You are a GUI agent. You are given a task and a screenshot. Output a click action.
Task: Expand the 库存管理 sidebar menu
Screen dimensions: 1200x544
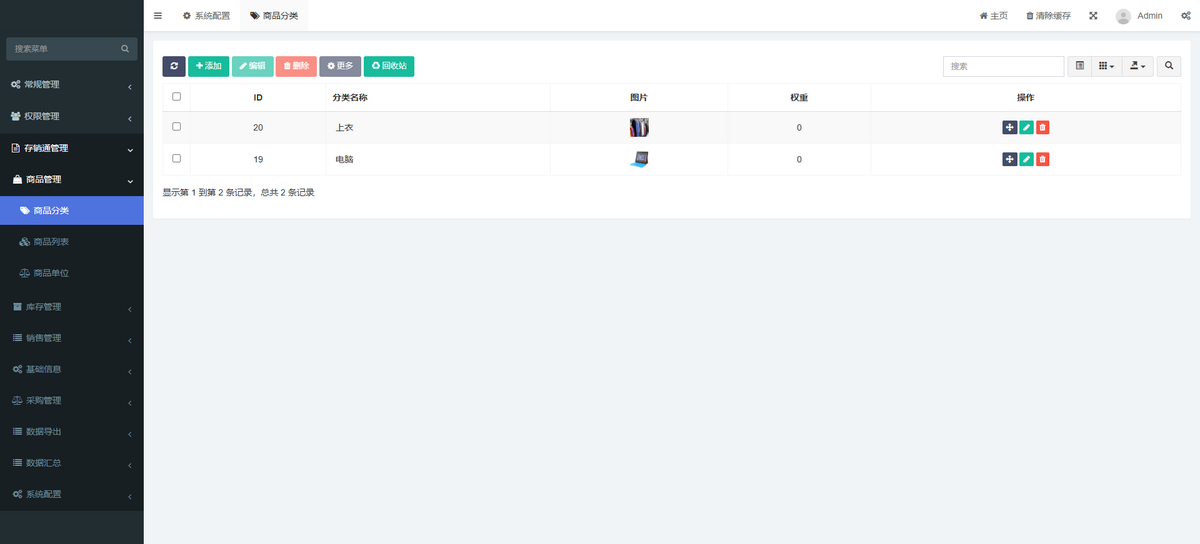point(72,307)
